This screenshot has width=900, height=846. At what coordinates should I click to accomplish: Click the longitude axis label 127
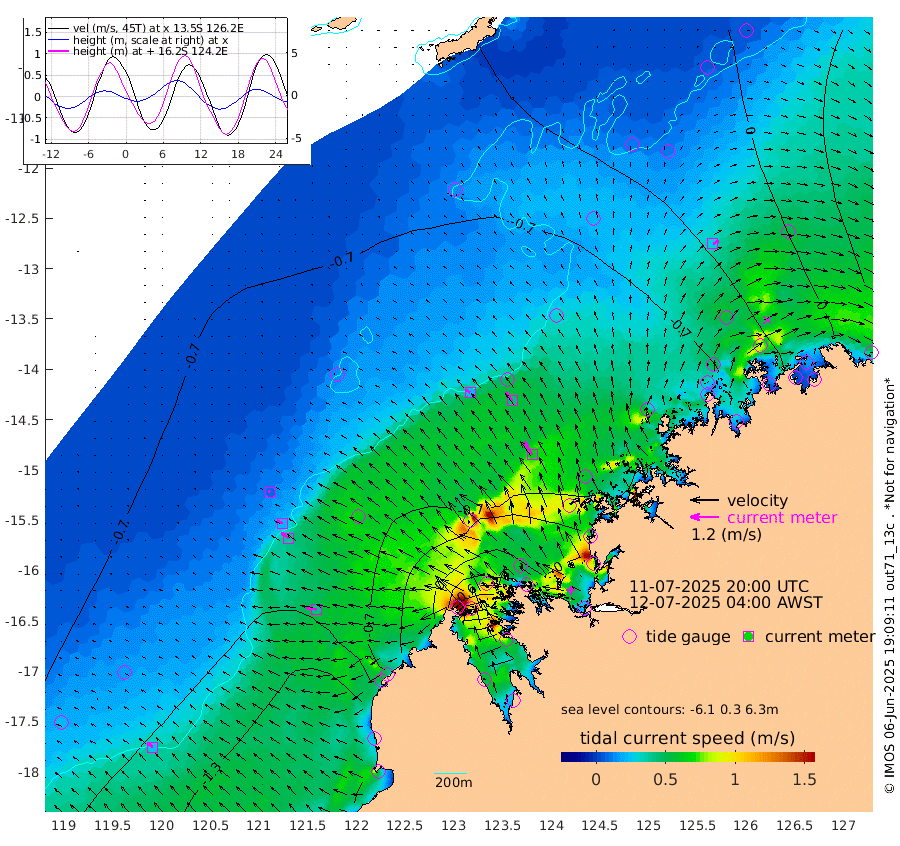(843, 826)
